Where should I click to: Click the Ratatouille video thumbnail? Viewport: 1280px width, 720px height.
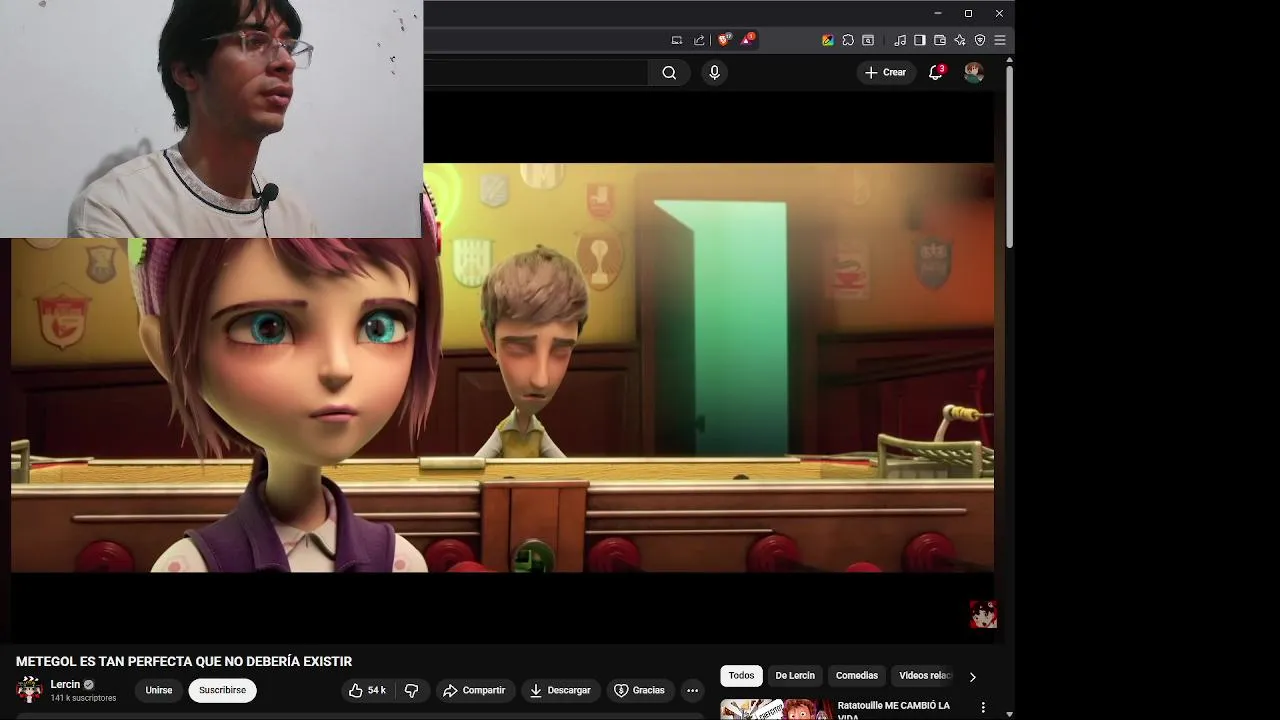[777, 709]
